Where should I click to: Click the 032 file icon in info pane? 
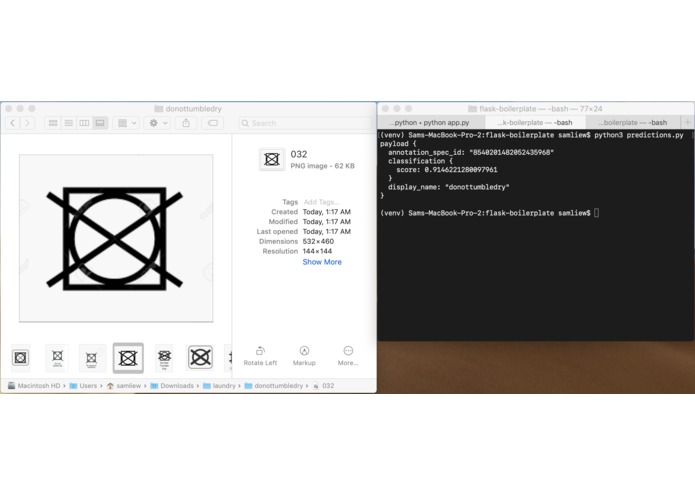(x=272, y=159)
